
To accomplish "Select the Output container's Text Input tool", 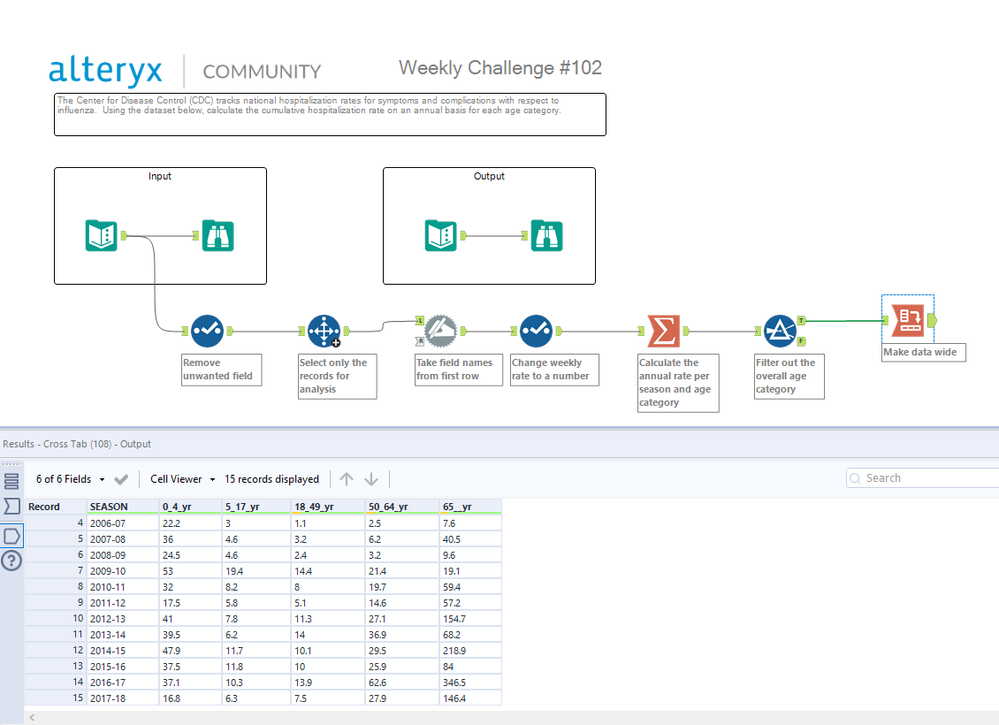I will [441, 236].
